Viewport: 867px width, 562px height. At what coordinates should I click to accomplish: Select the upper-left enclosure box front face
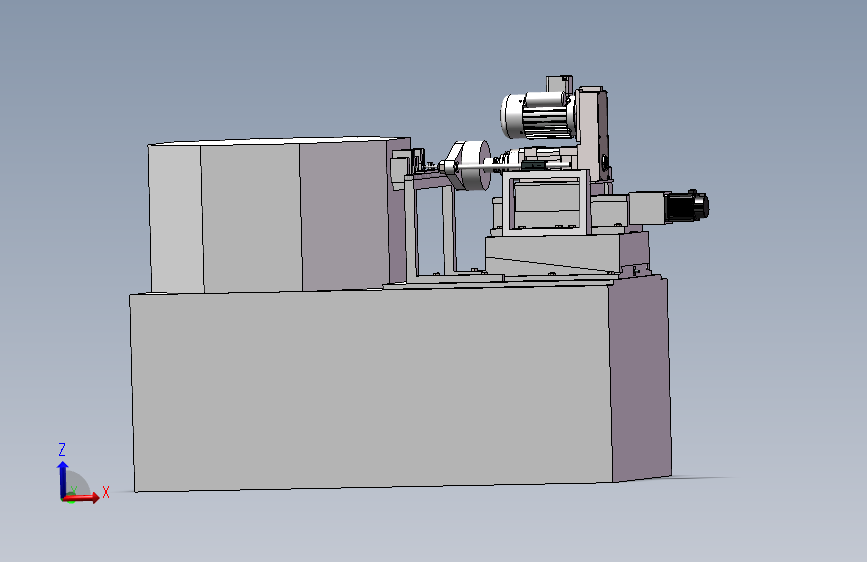(252, 216)
